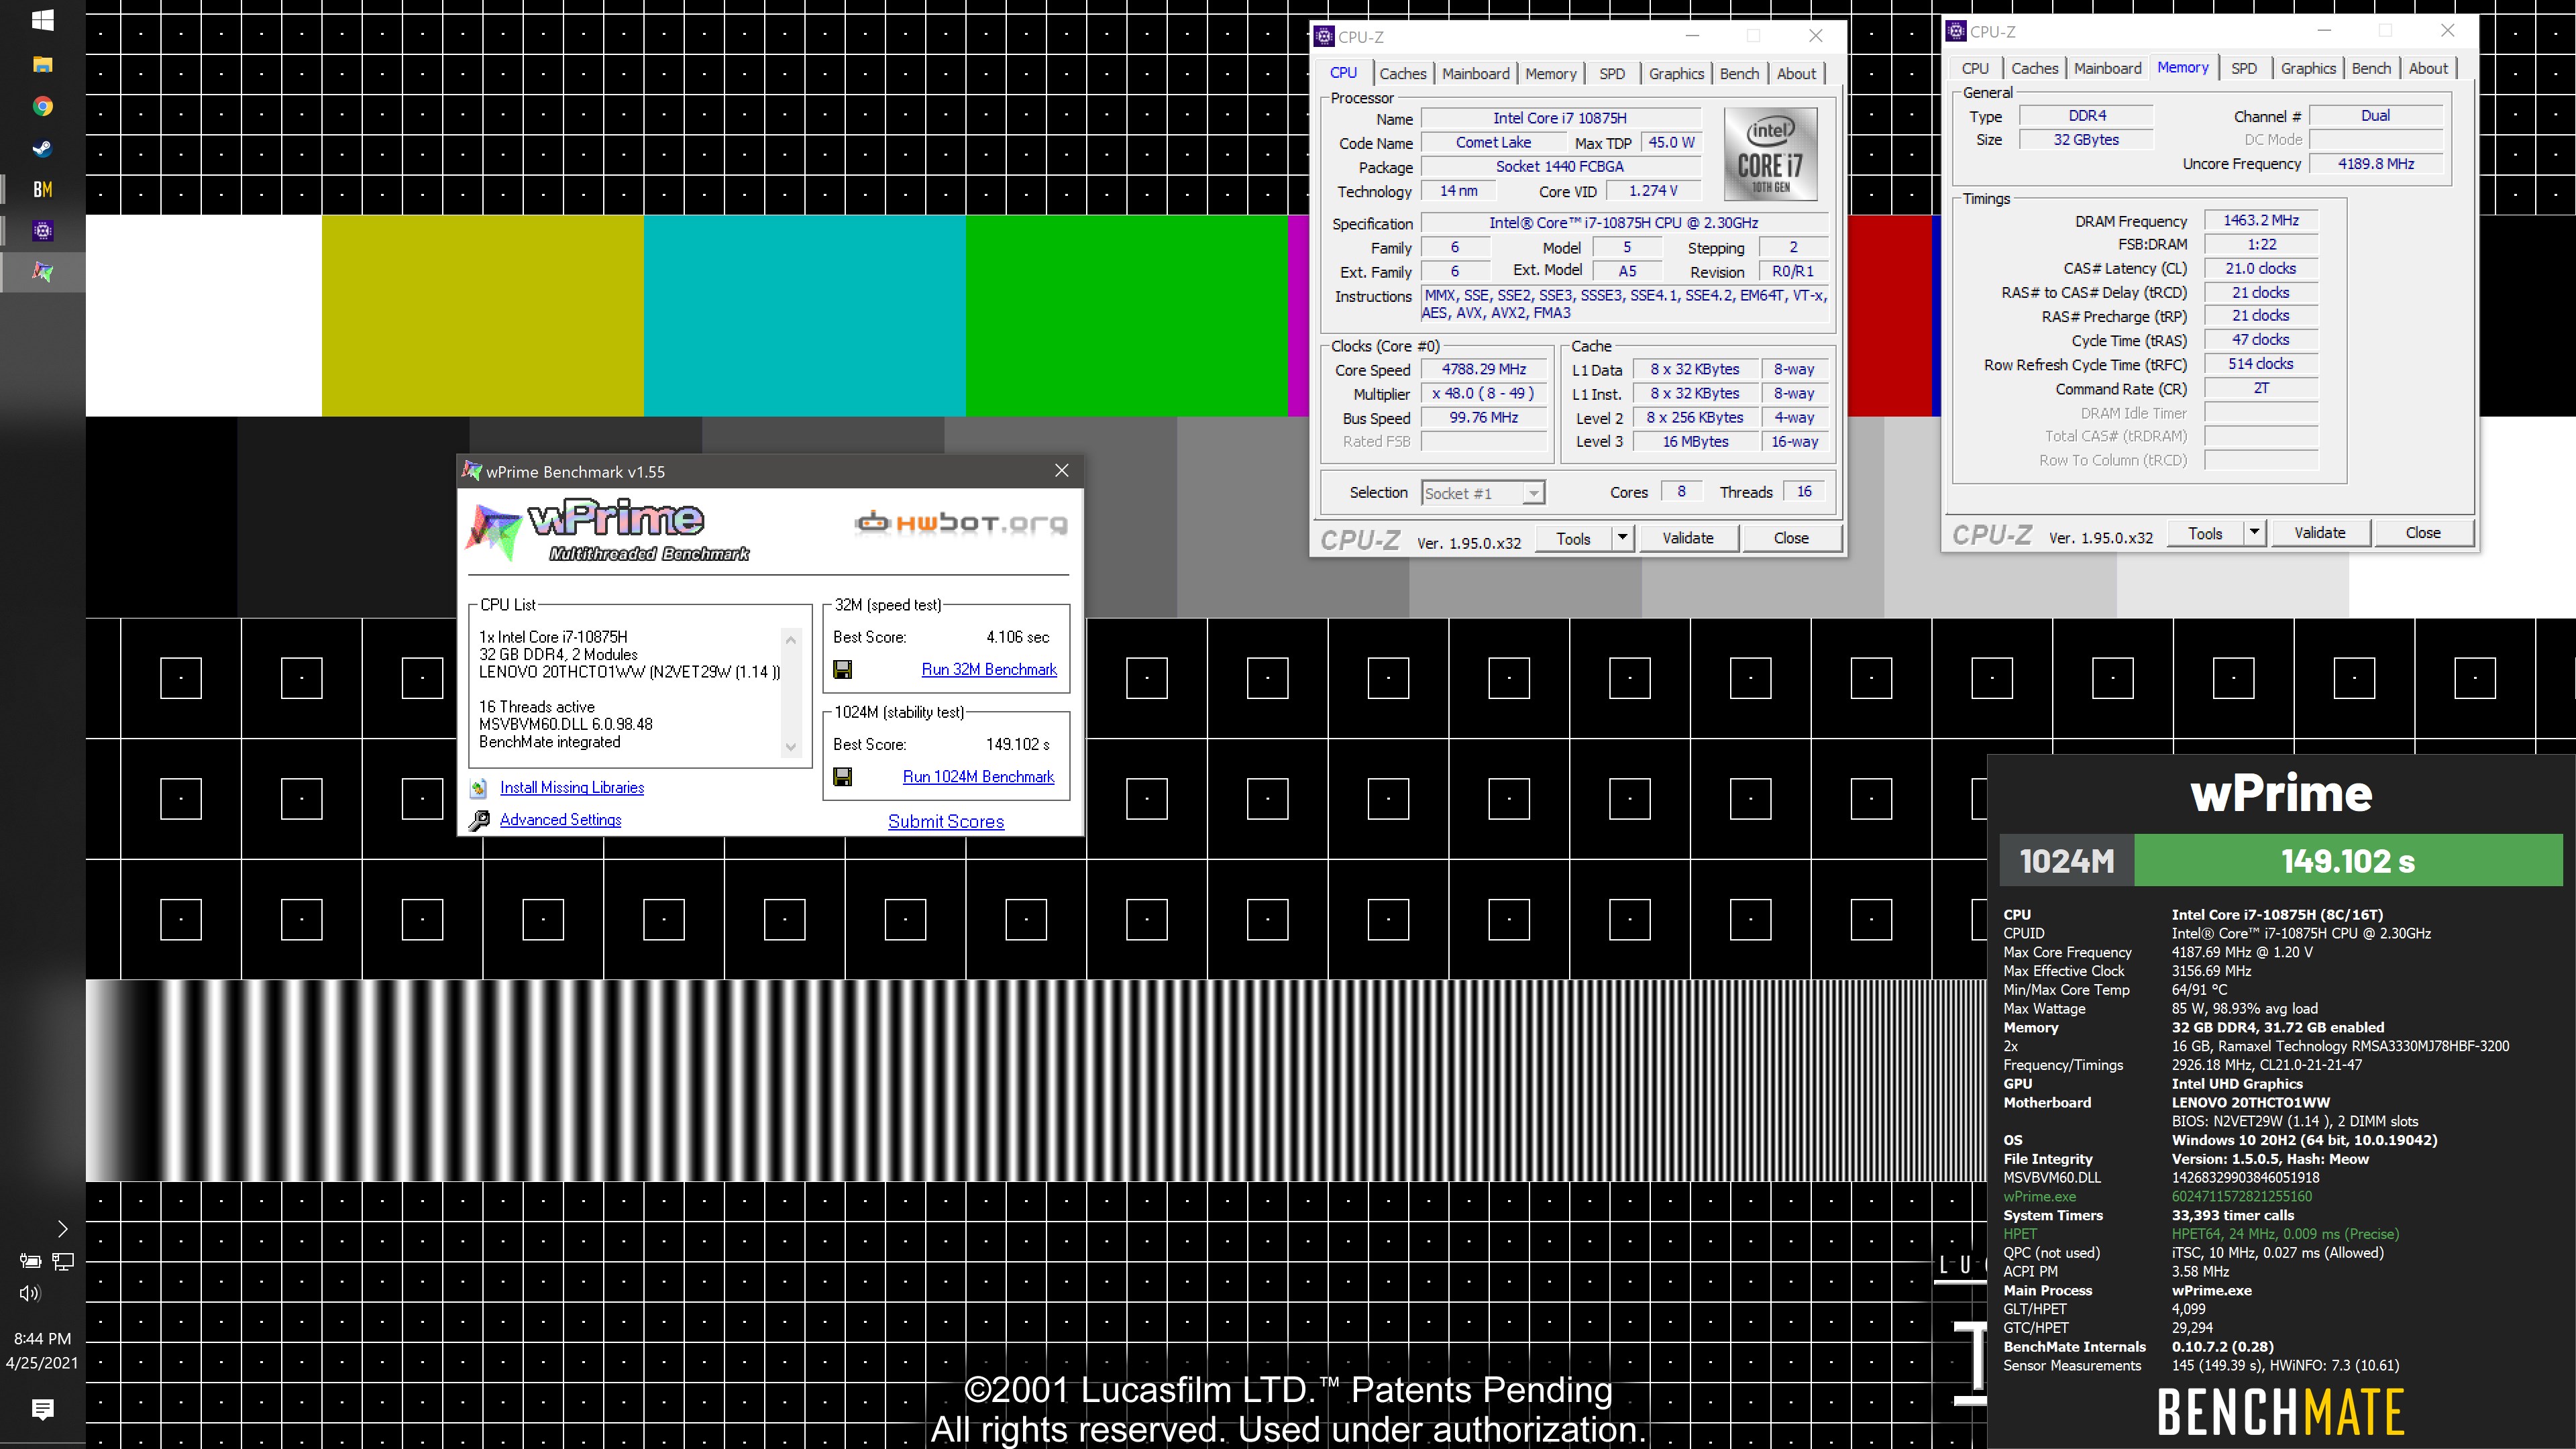Open the Graphics tab in left CPU-Z
2576x1449 pixels.
[x=1676, y=73]
